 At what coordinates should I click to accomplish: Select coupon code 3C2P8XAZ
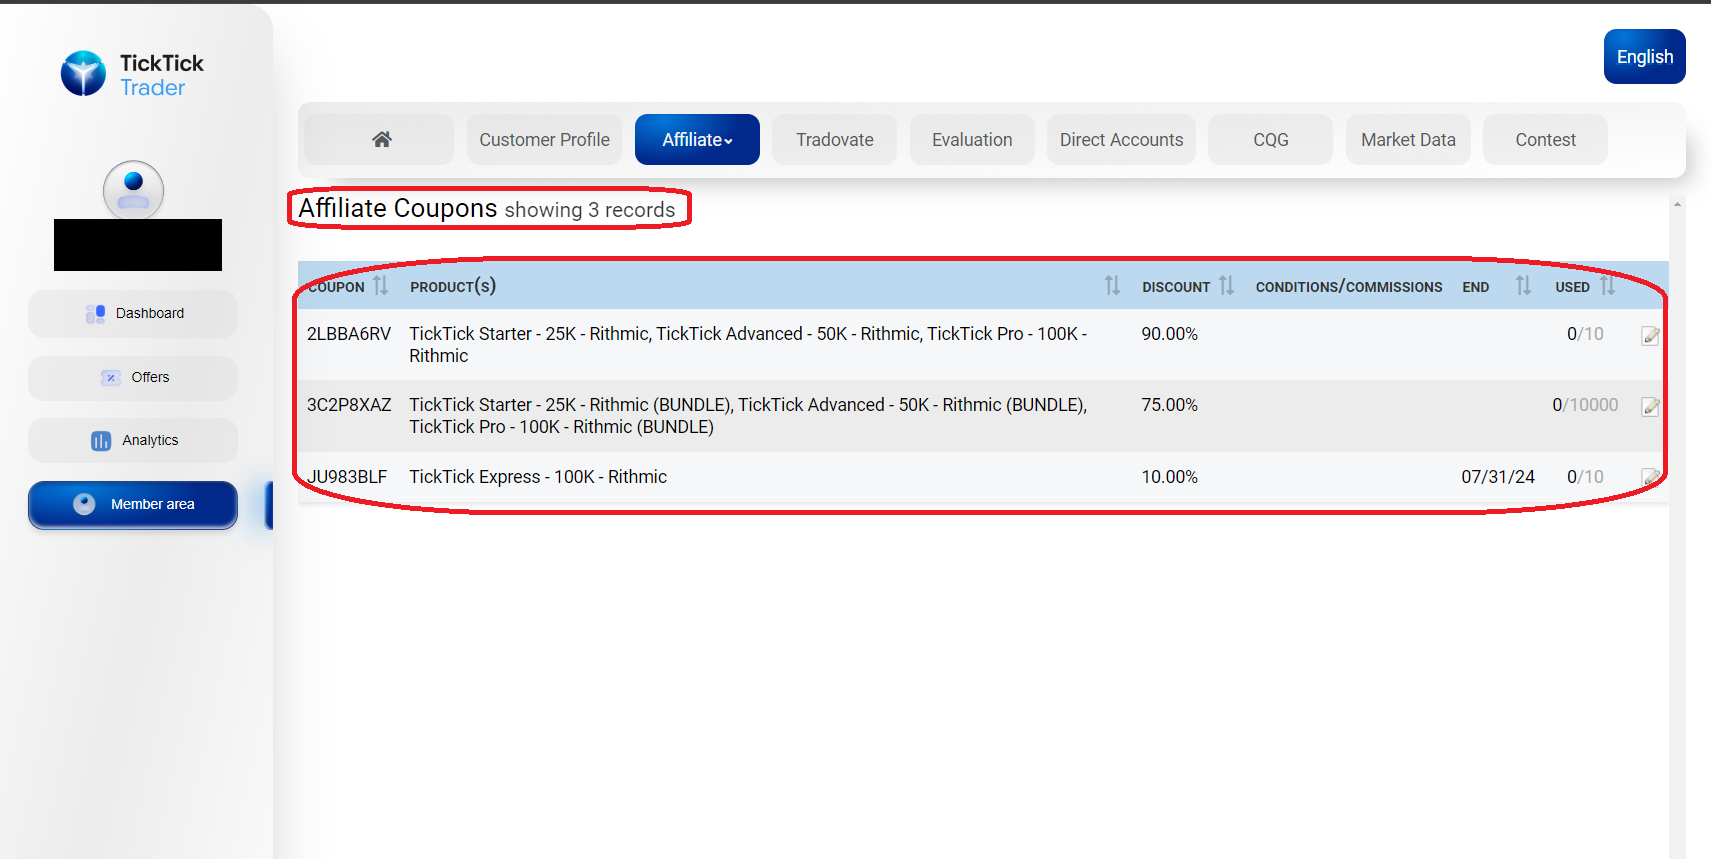[349, 405]
